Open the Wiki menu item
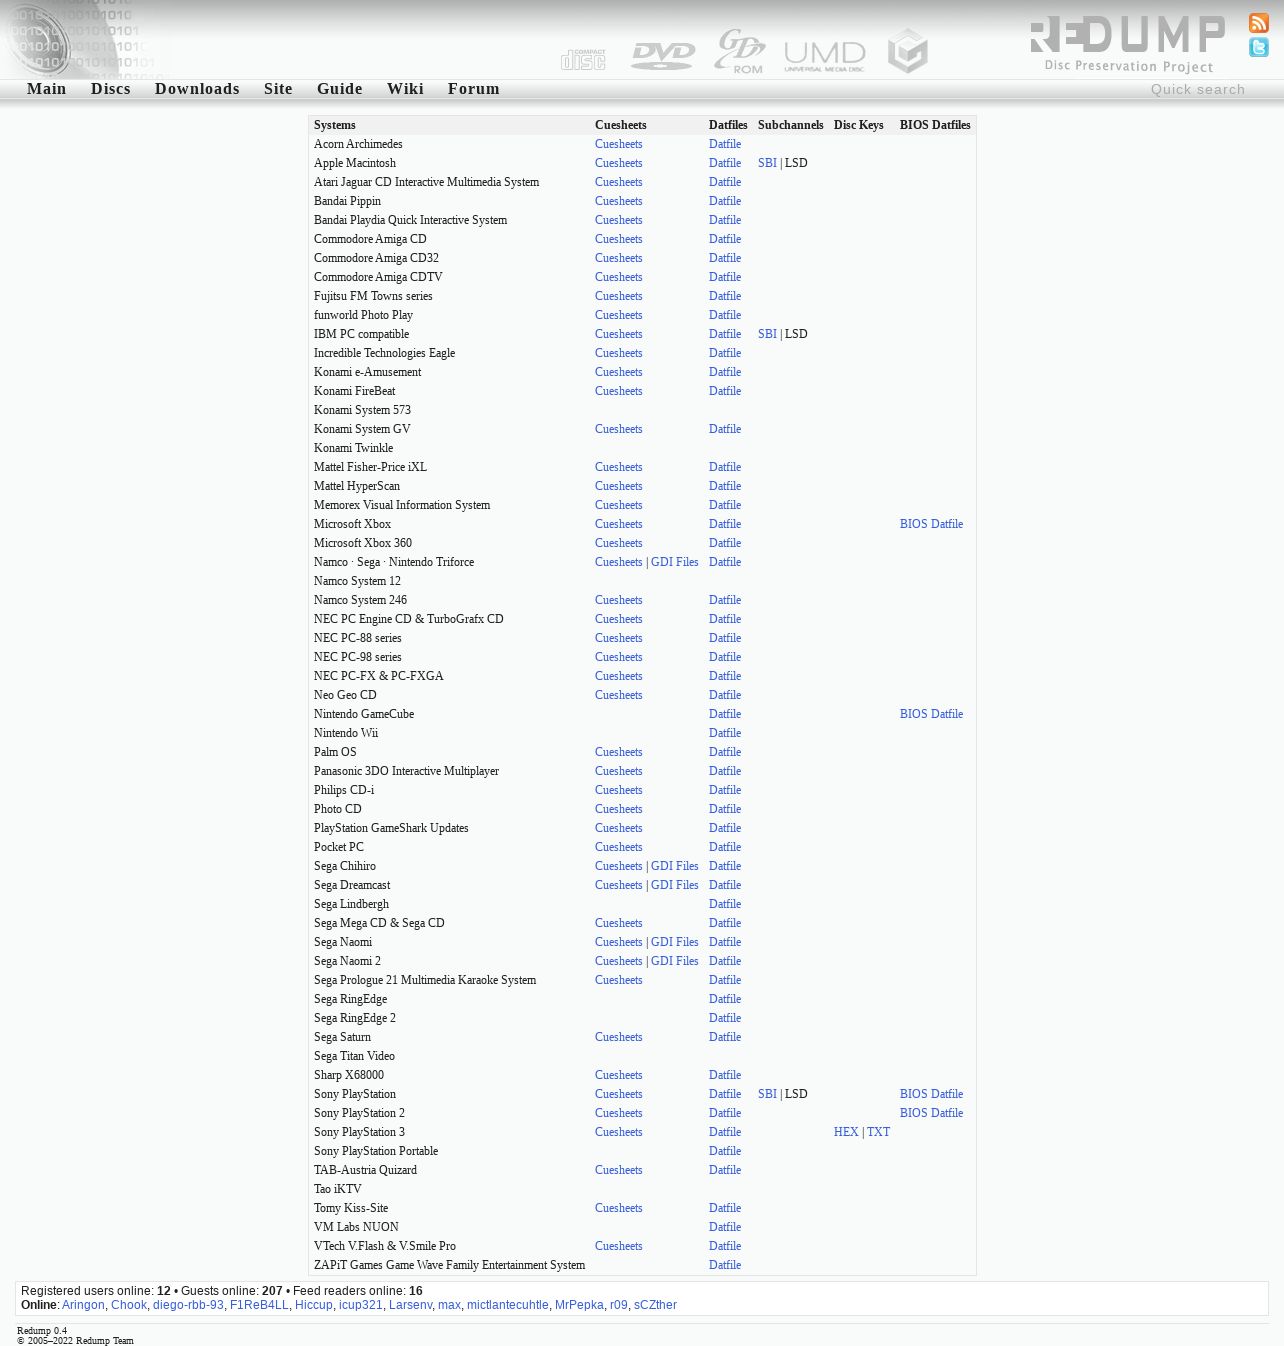 tap(405, 89)
